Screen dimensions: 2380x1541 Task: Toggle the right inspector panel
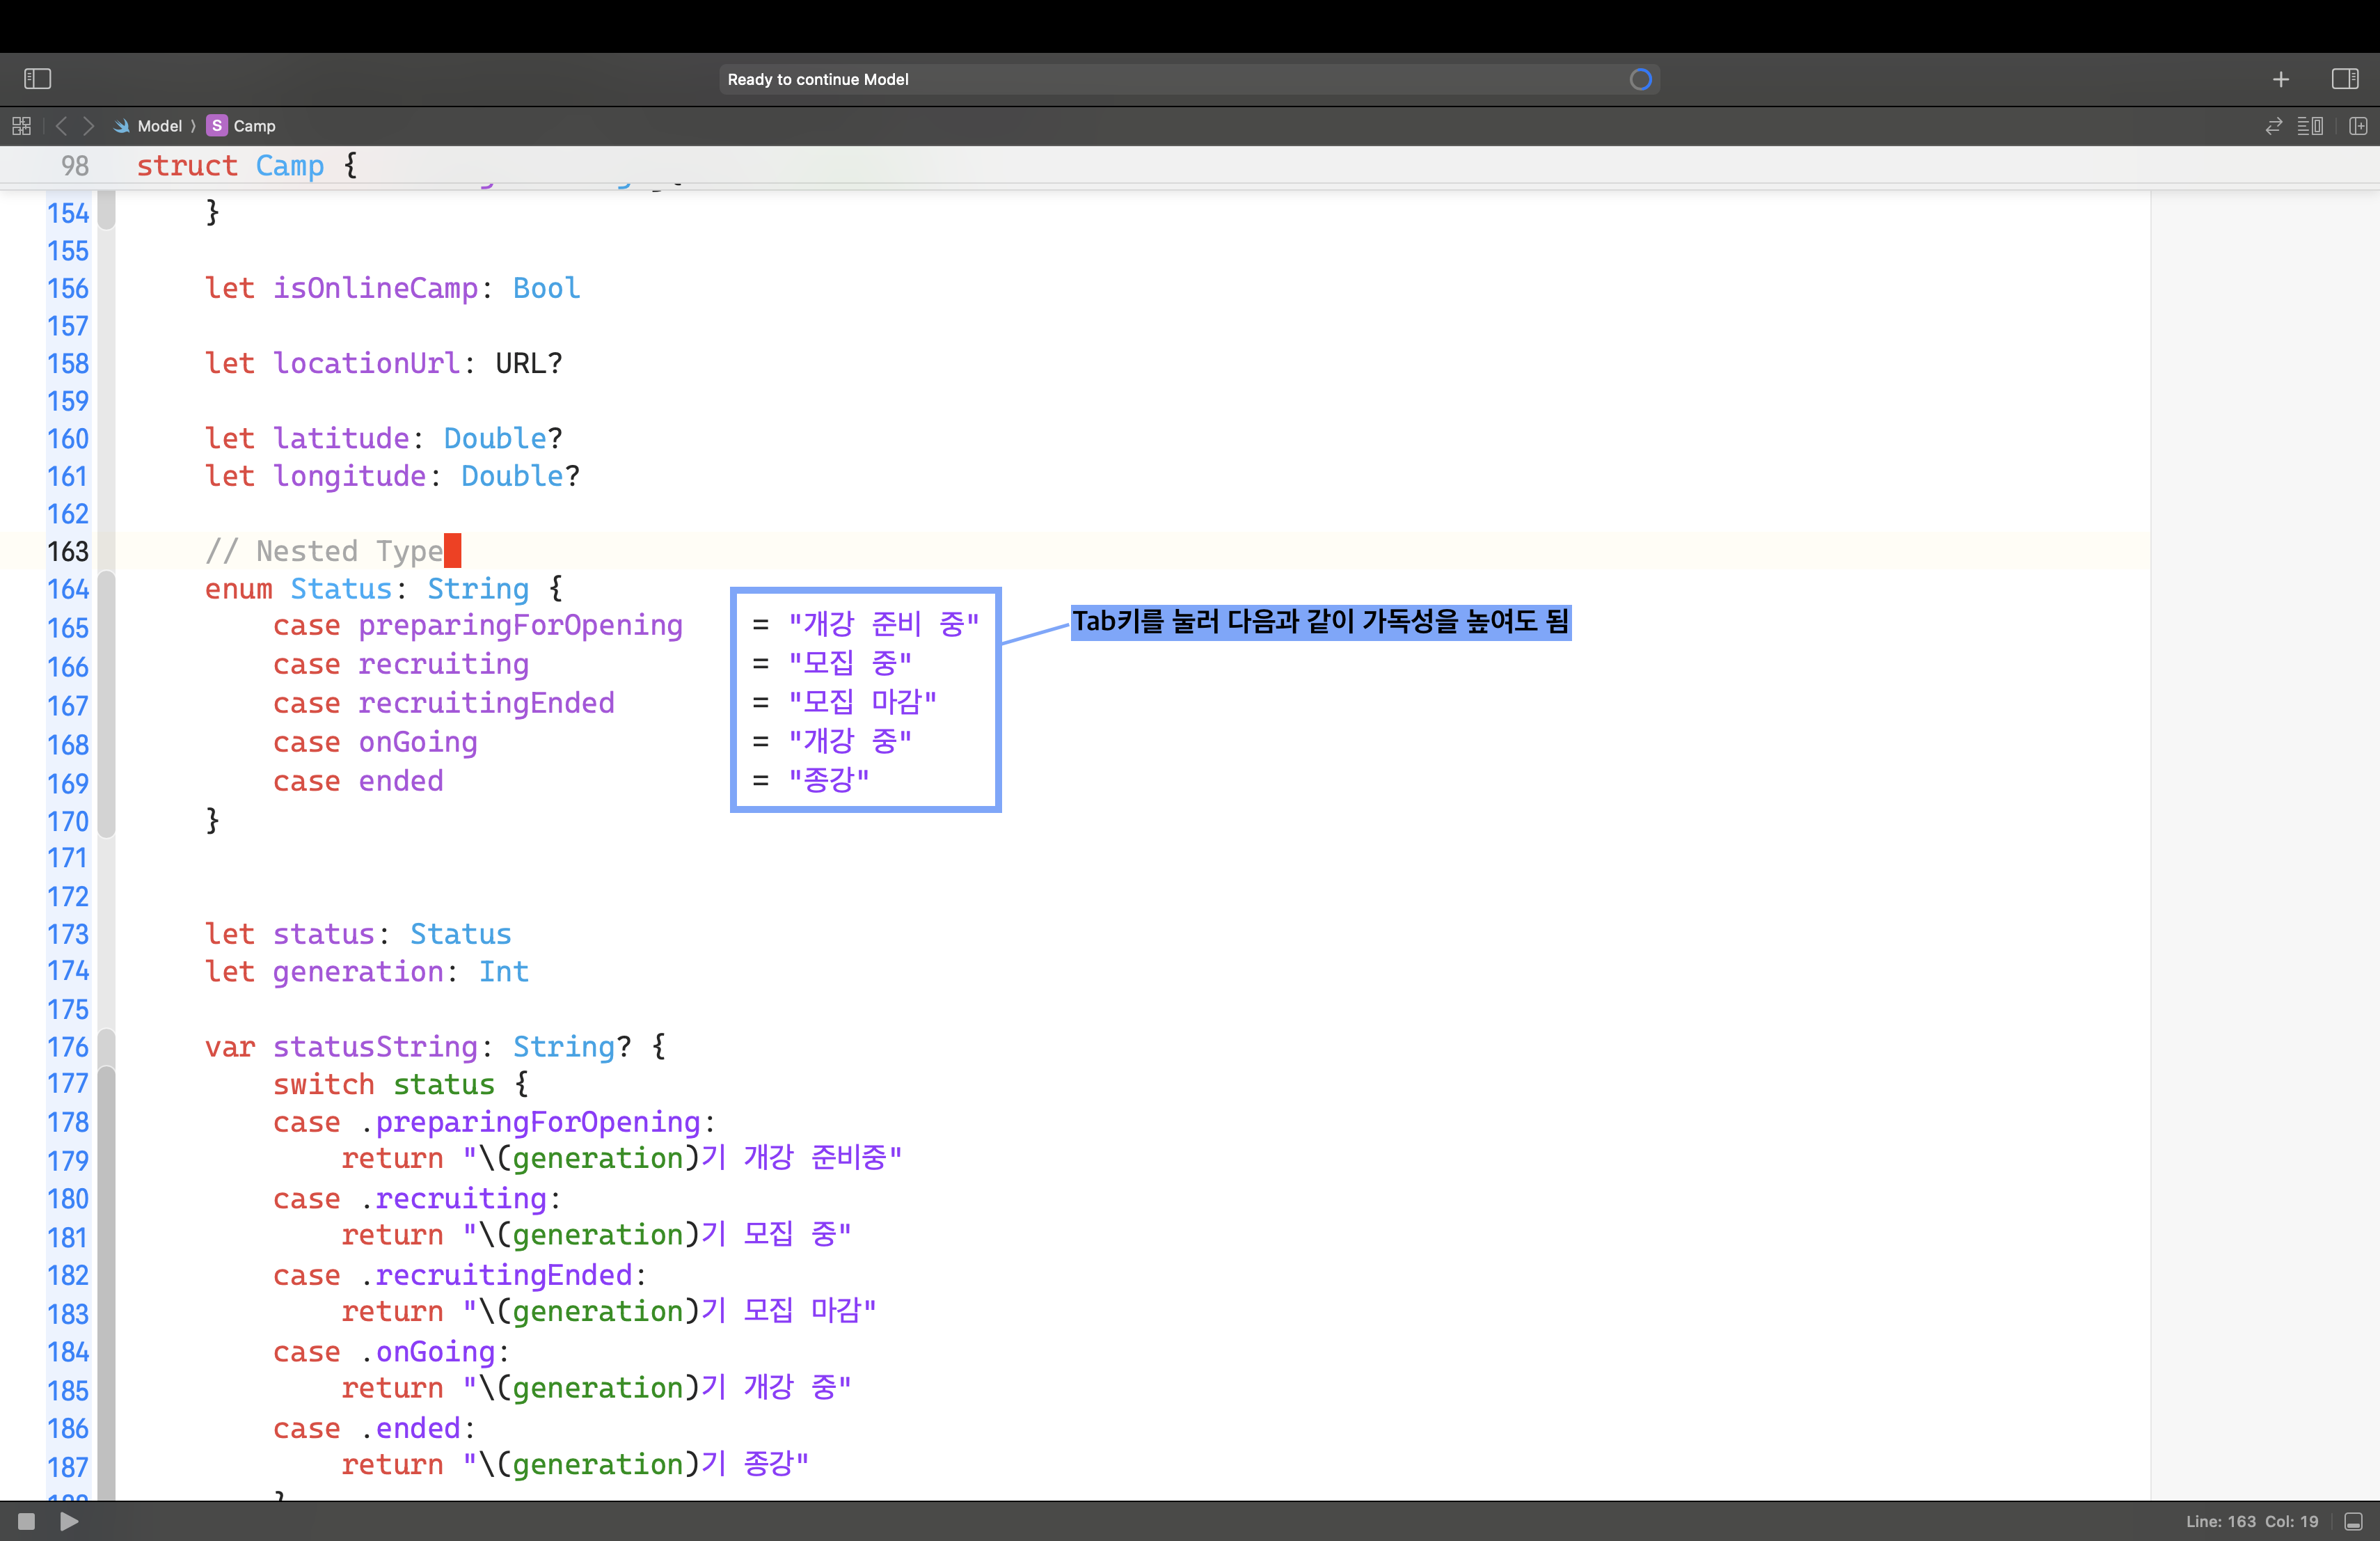tap(2344, 79)
